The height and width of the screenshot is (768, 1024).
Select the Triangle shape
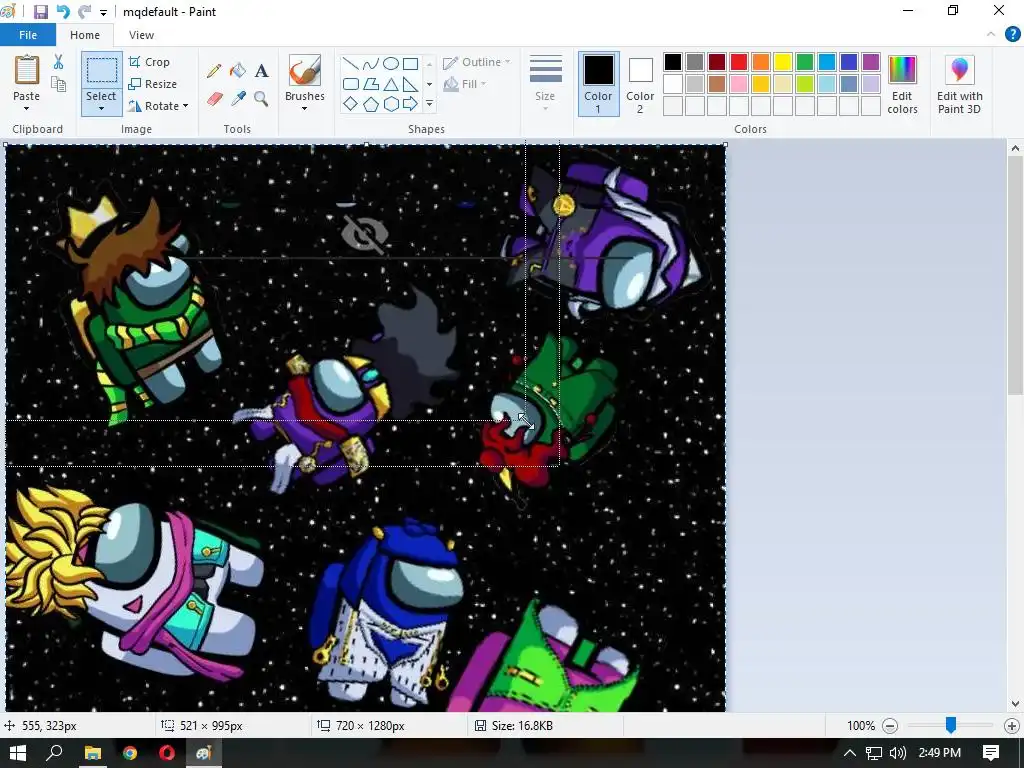[391, 84]
